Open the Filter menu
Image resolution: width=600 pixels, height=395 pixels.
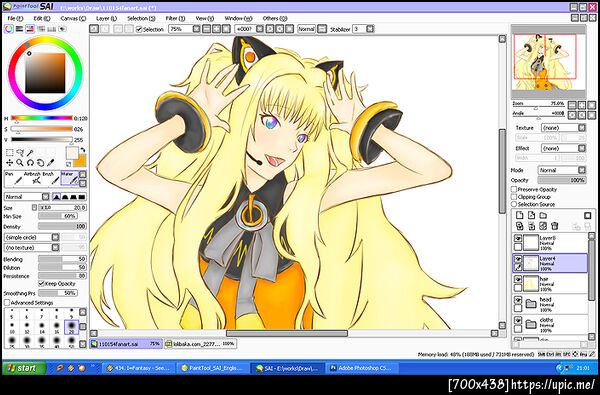click(x=175, y=18)
